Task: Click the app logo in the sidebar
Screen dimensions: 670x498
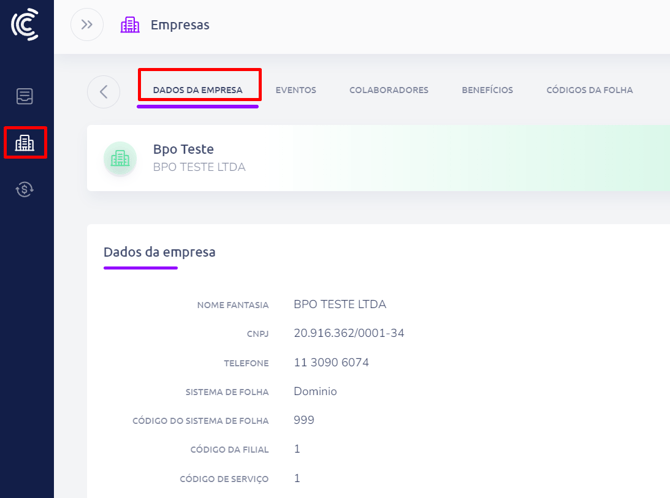Action: pyautogui.click(x=25, y=25)
